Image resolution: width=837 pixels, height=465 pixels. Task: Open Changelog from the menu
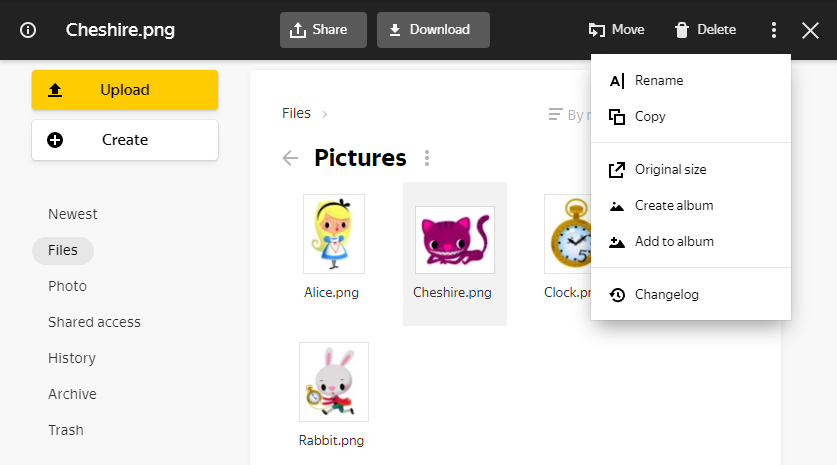[691, 295]
